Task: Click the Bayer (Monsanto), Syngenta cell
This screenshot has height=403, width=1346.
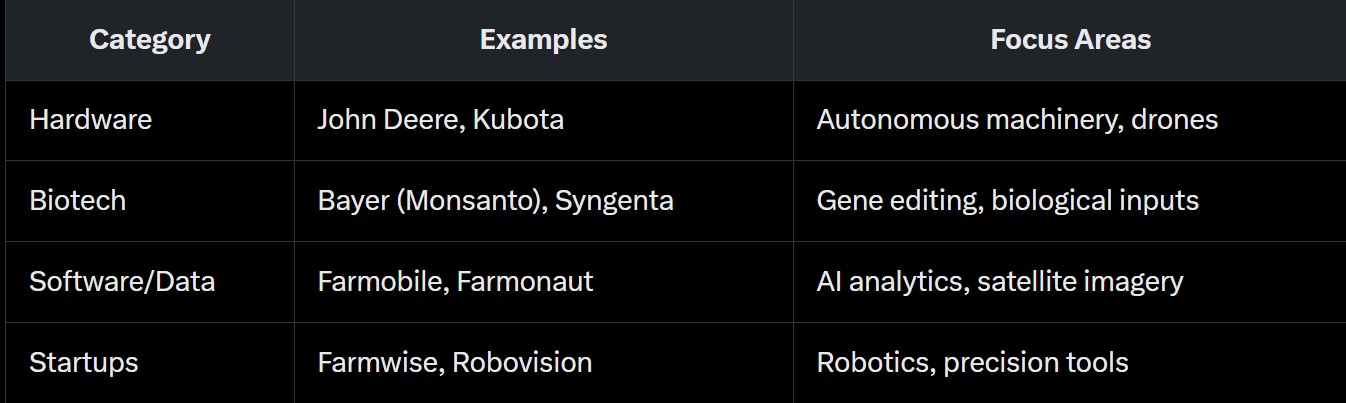Action: click(495, 200)
